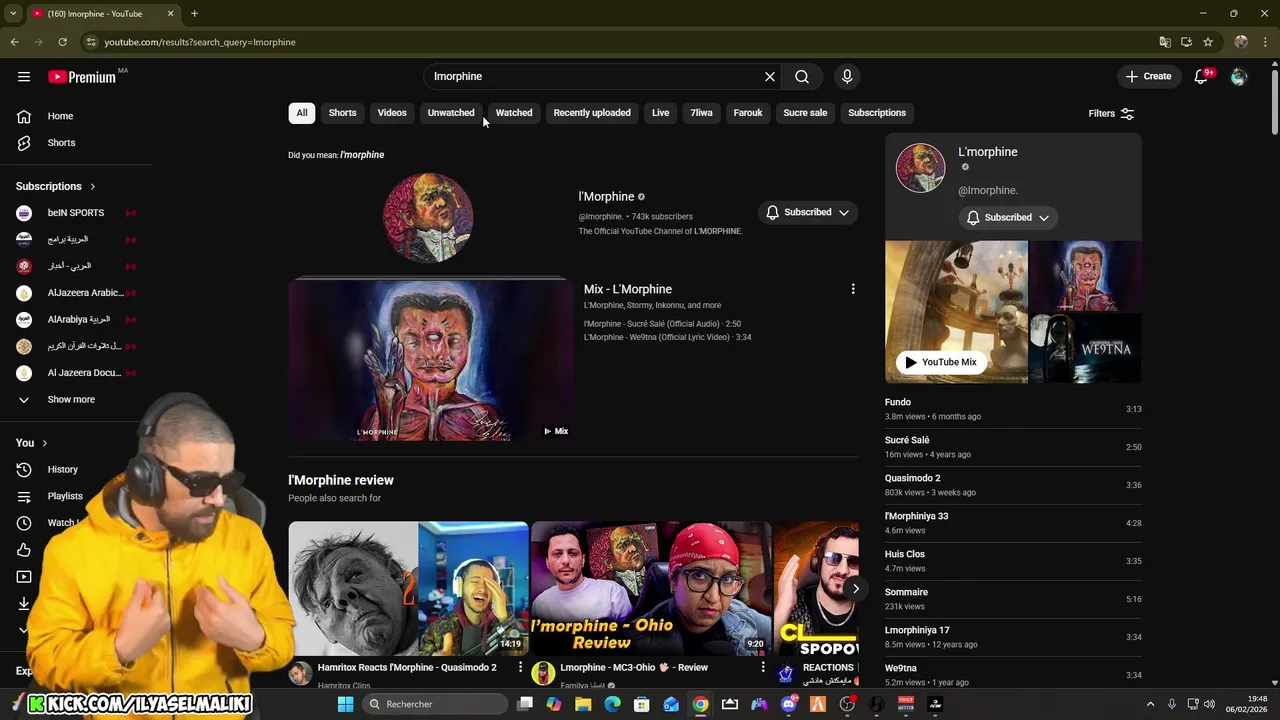This screenshot has height=720, width=1280.
Task: Select the Watched filter chip
Action: [x=514, y=113]
